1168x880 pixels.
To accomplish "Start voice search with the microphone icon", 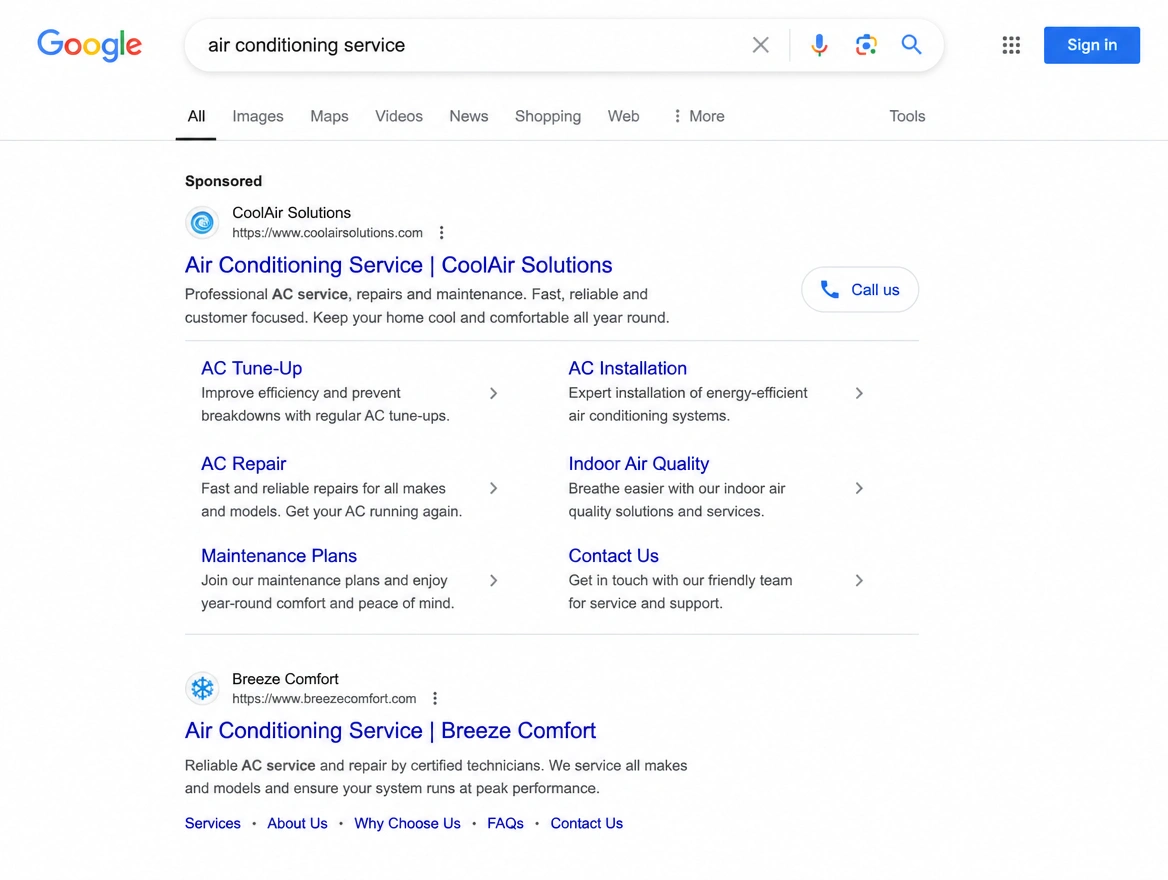I will pos(819,45).
